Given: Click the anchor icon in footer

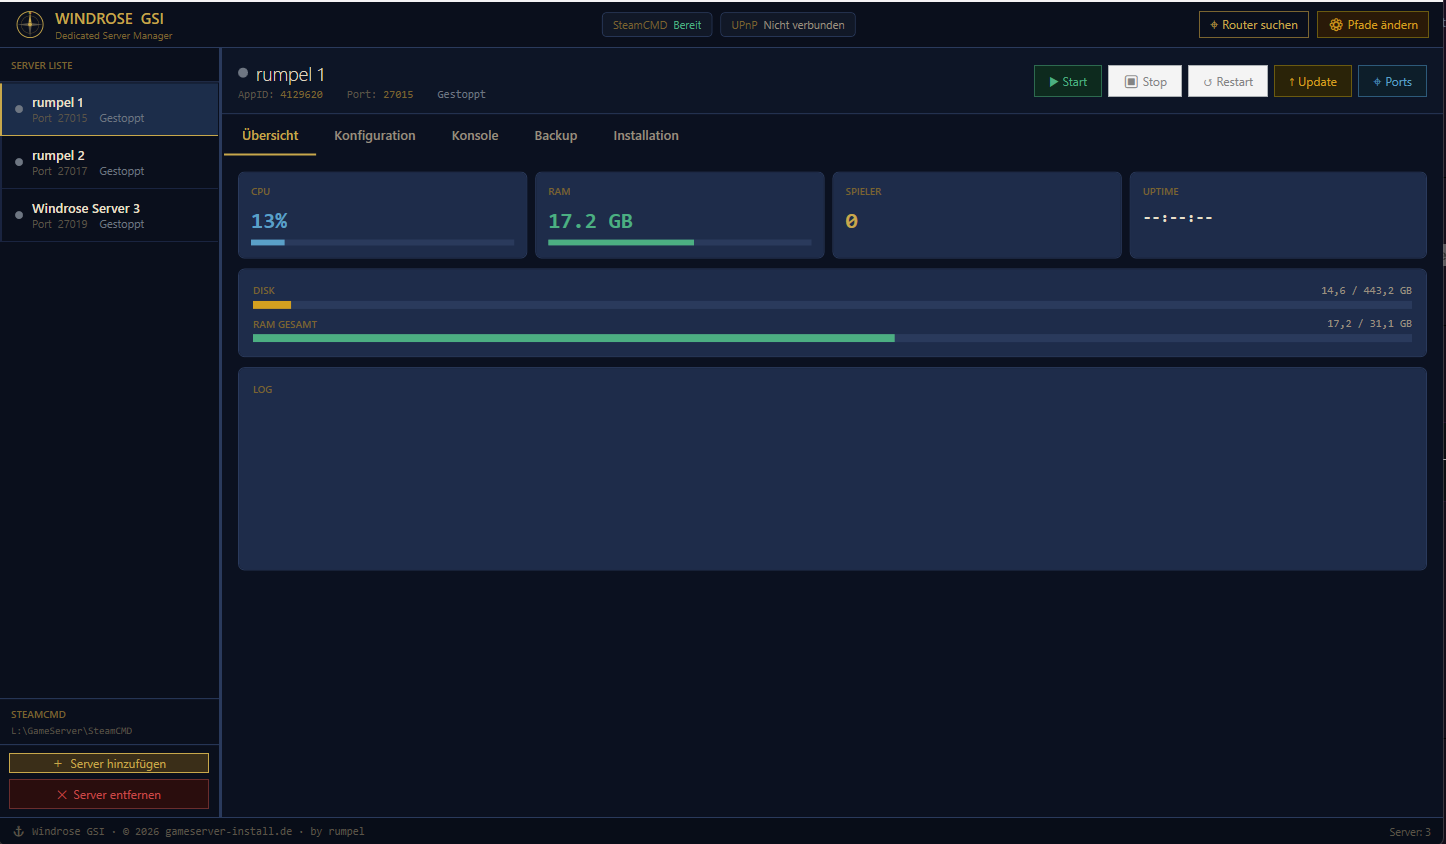Looking at the screenshot, I should [18, 831].
